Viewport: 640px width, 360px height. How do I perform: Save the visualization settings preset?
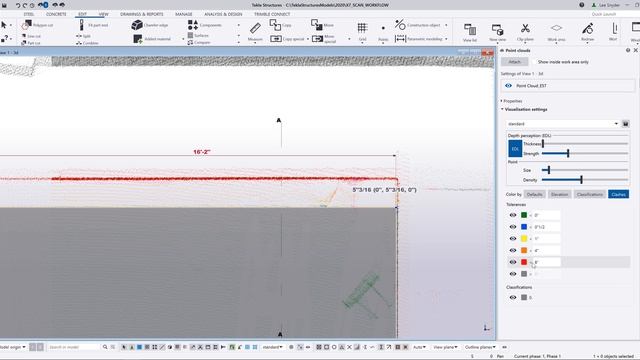pyautogui.click(x=625, y=124)
